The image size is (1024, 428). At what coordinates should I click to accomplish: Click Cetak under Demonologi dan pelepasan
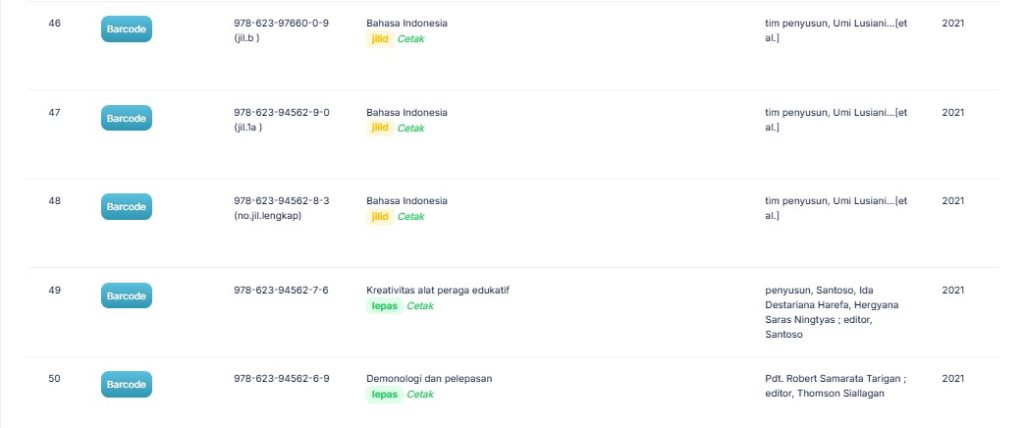[420, 394]
